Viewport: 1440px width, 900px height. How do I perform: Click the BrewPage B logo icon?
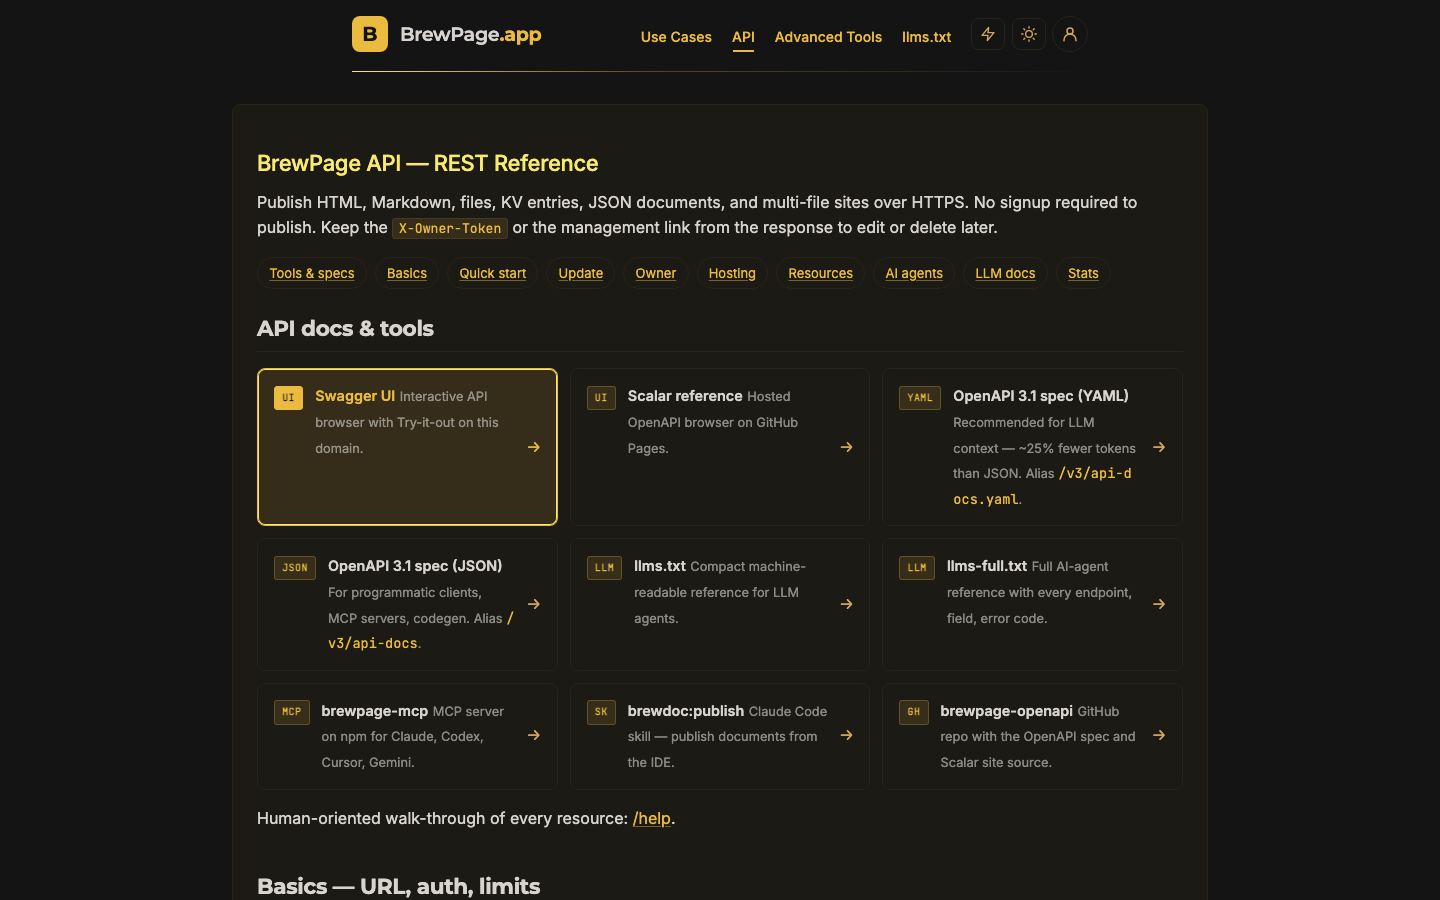(370, 34)
